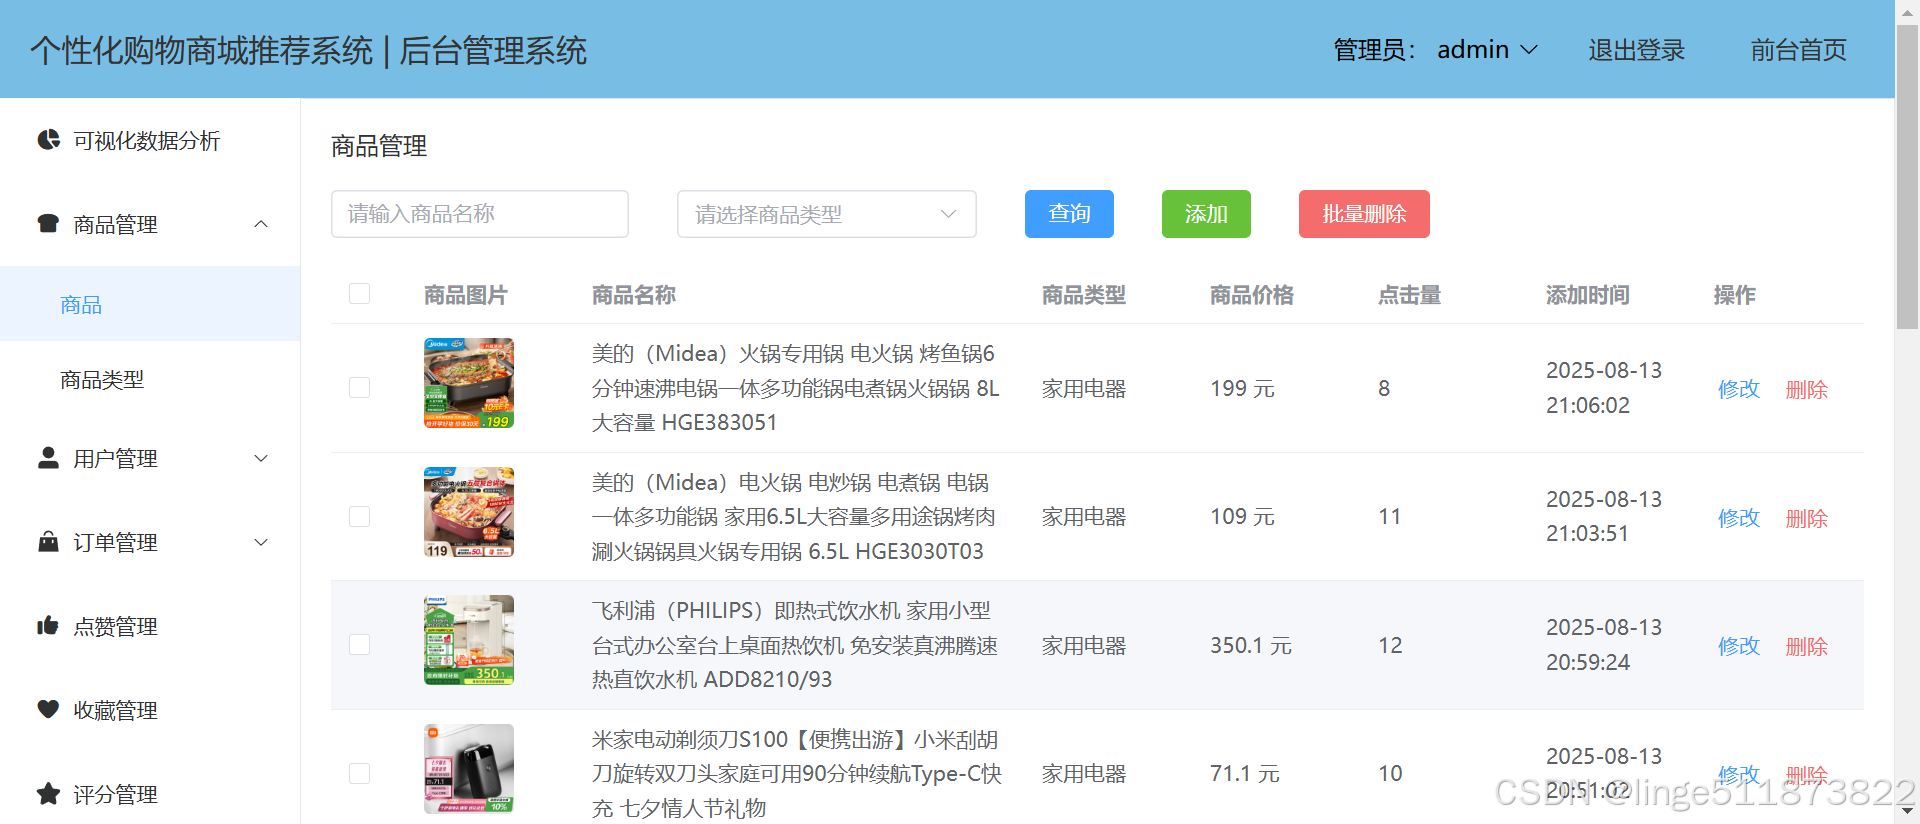The height and width of the screenshot is (824, 1920).
Task: Click 退出登录 in the header
Action: click(1637, 50)
